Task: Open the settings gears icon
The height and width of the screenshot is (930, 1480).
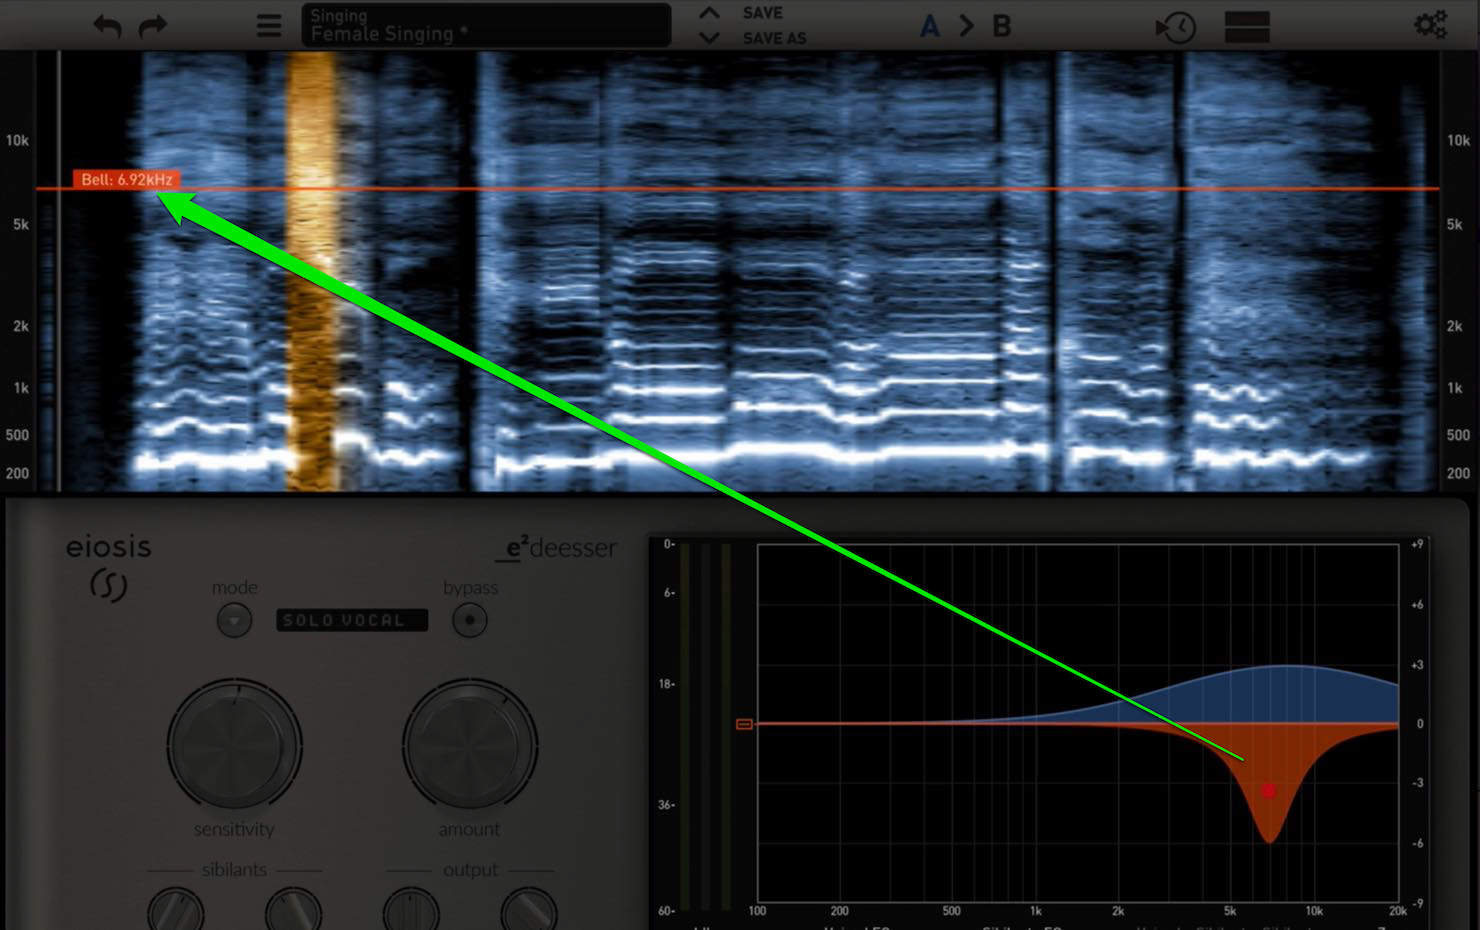Action: coord(1430,24)
